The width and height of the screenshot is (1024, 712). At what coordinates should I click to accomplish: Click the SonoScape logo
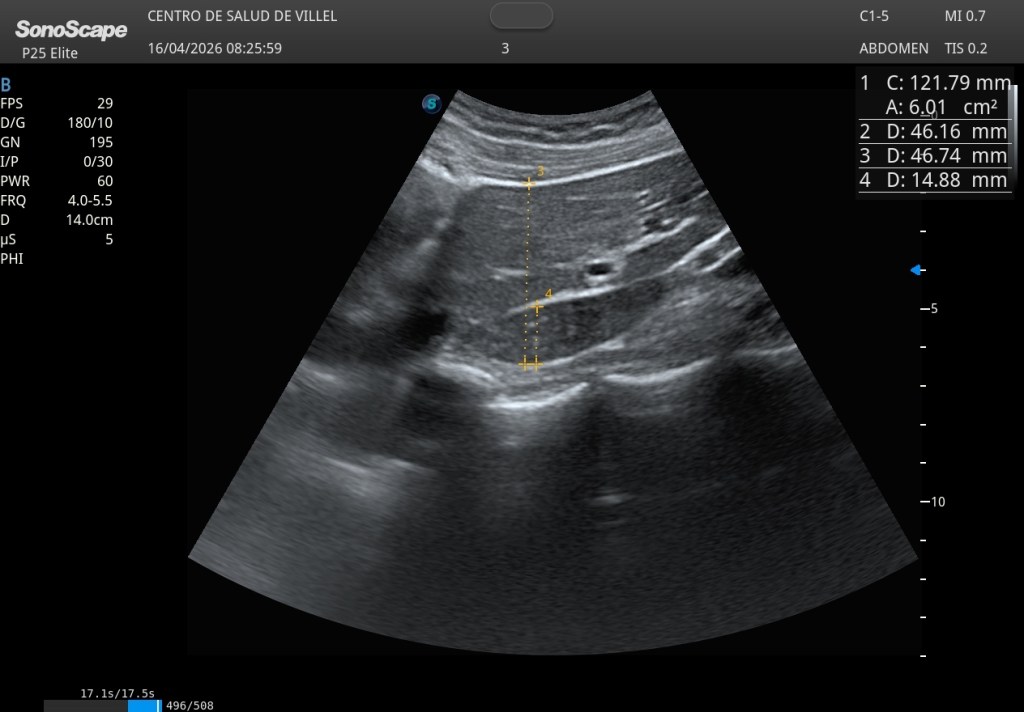(x=70, y=30)
